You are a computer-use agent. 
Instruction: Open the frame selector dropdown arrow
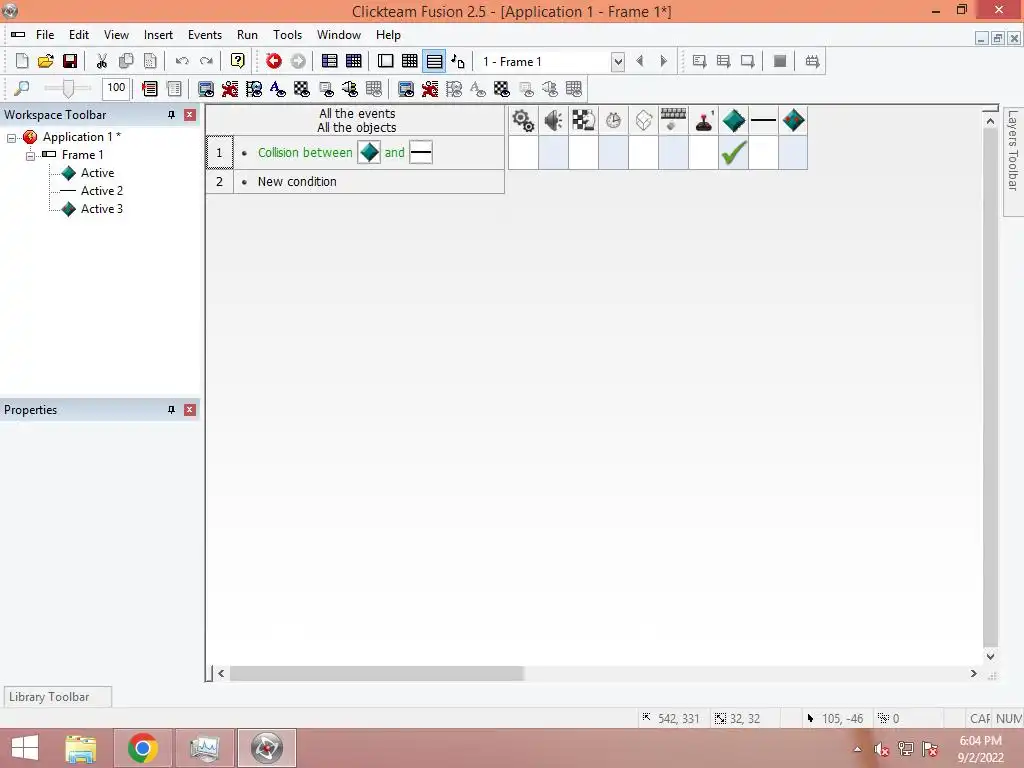[618, 62]
